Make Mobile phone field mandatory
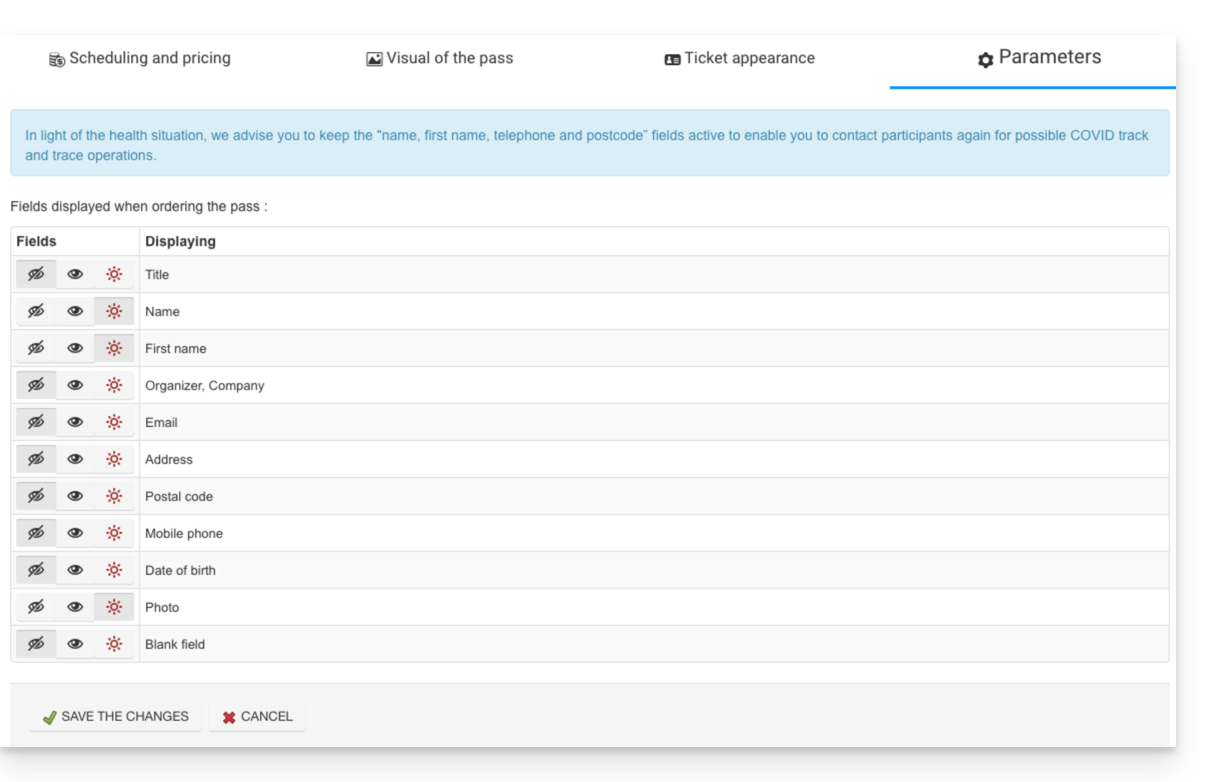This screenshot has width=1211, height=782. pyautogui.click(x=114, y=533)
